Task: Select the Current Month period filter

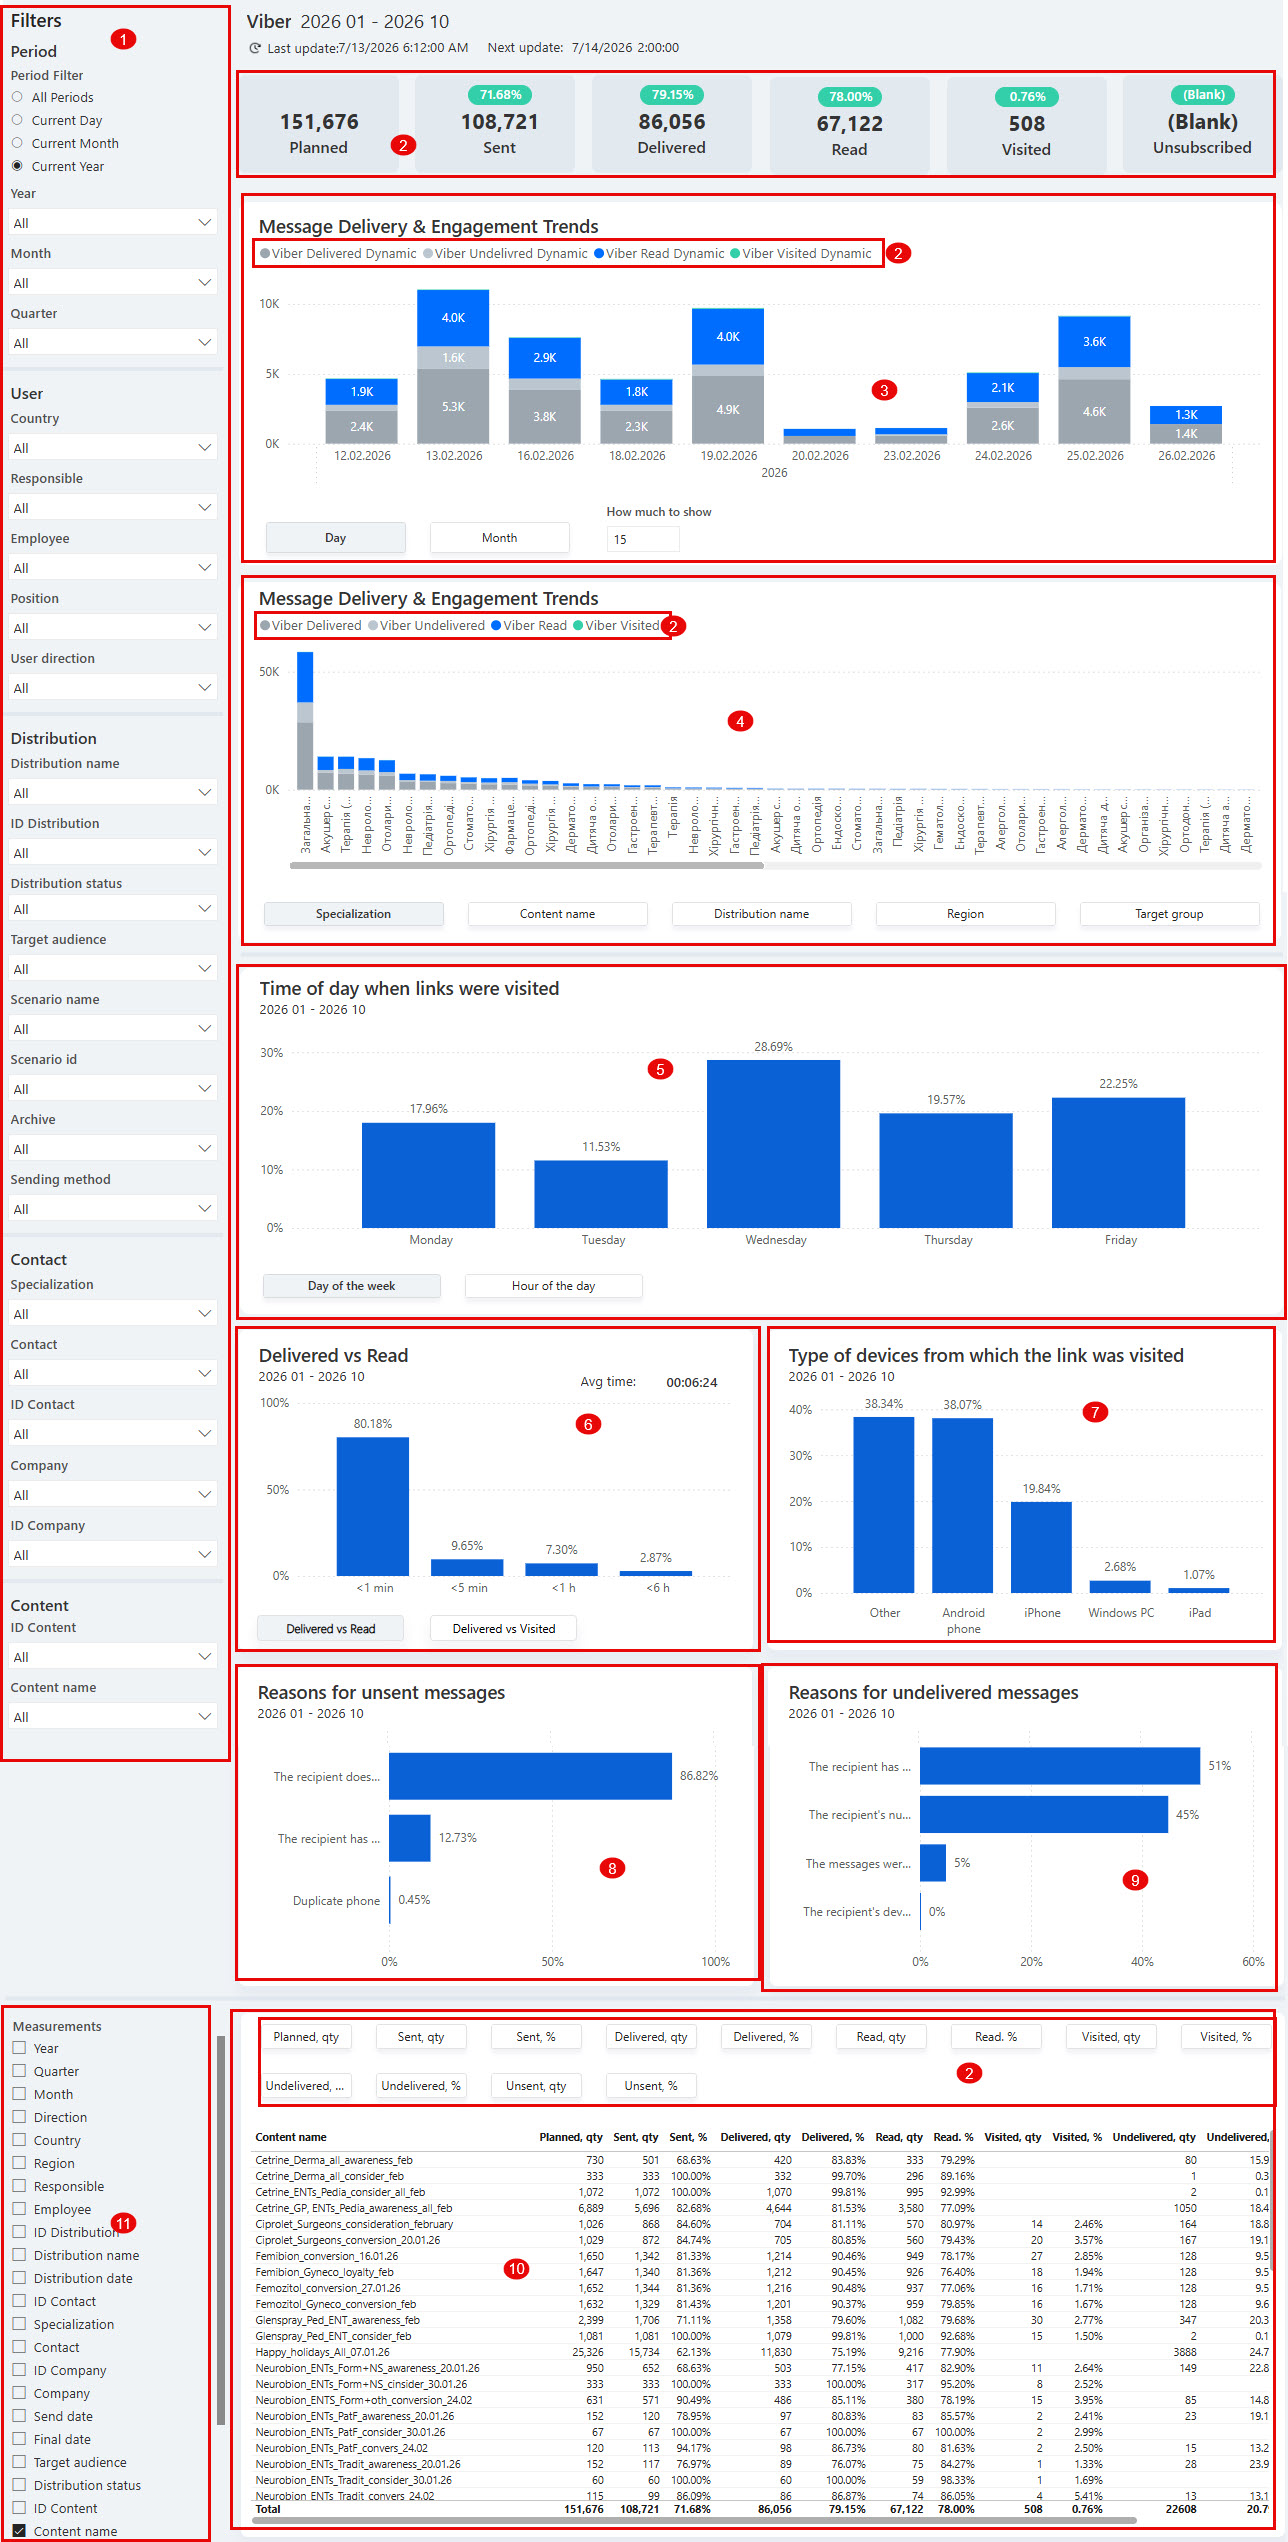Action: point(17,143)
